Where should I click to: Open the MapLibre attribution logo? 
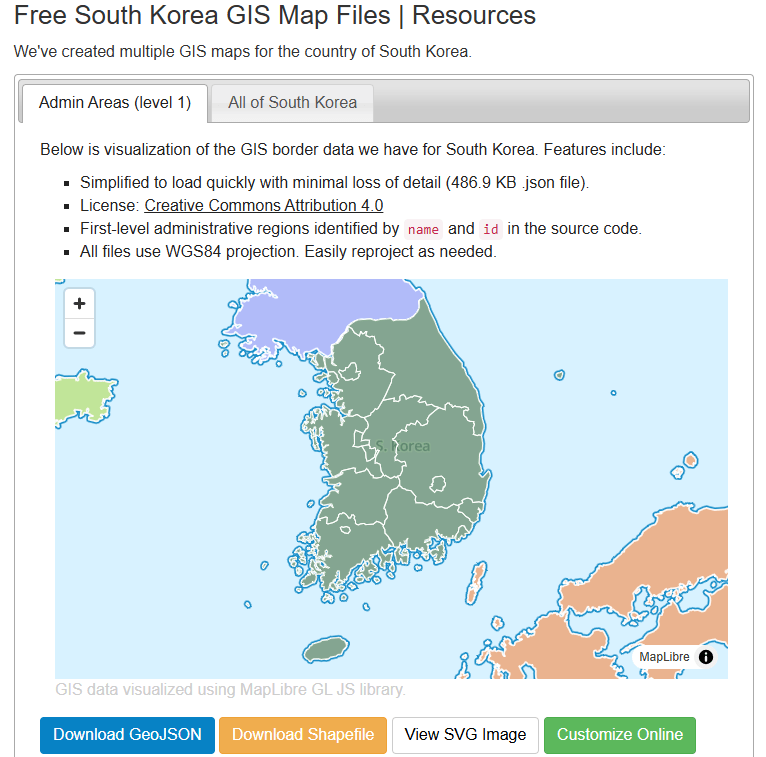point(664,657)
